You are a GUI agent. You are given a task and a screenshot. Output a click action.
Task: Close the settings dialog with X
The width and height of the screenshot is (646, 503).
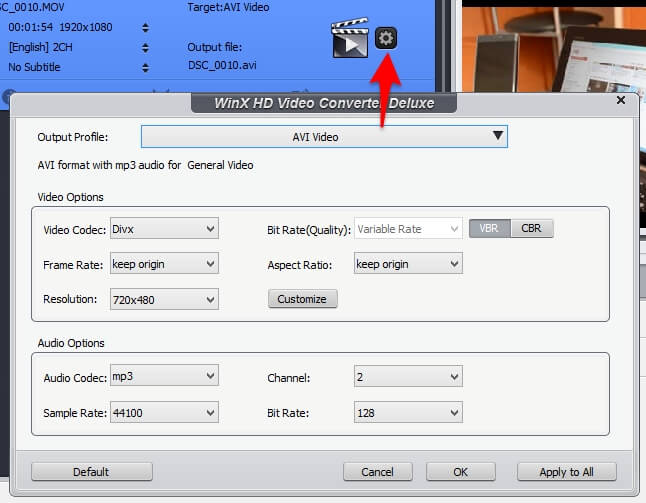(x=621, y=100)
